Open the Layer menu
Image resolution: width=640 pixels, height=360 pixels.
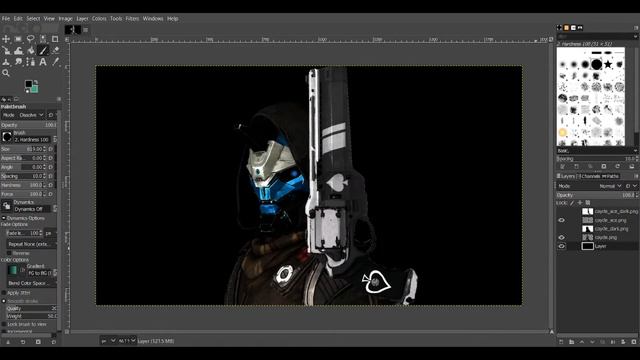82,19
